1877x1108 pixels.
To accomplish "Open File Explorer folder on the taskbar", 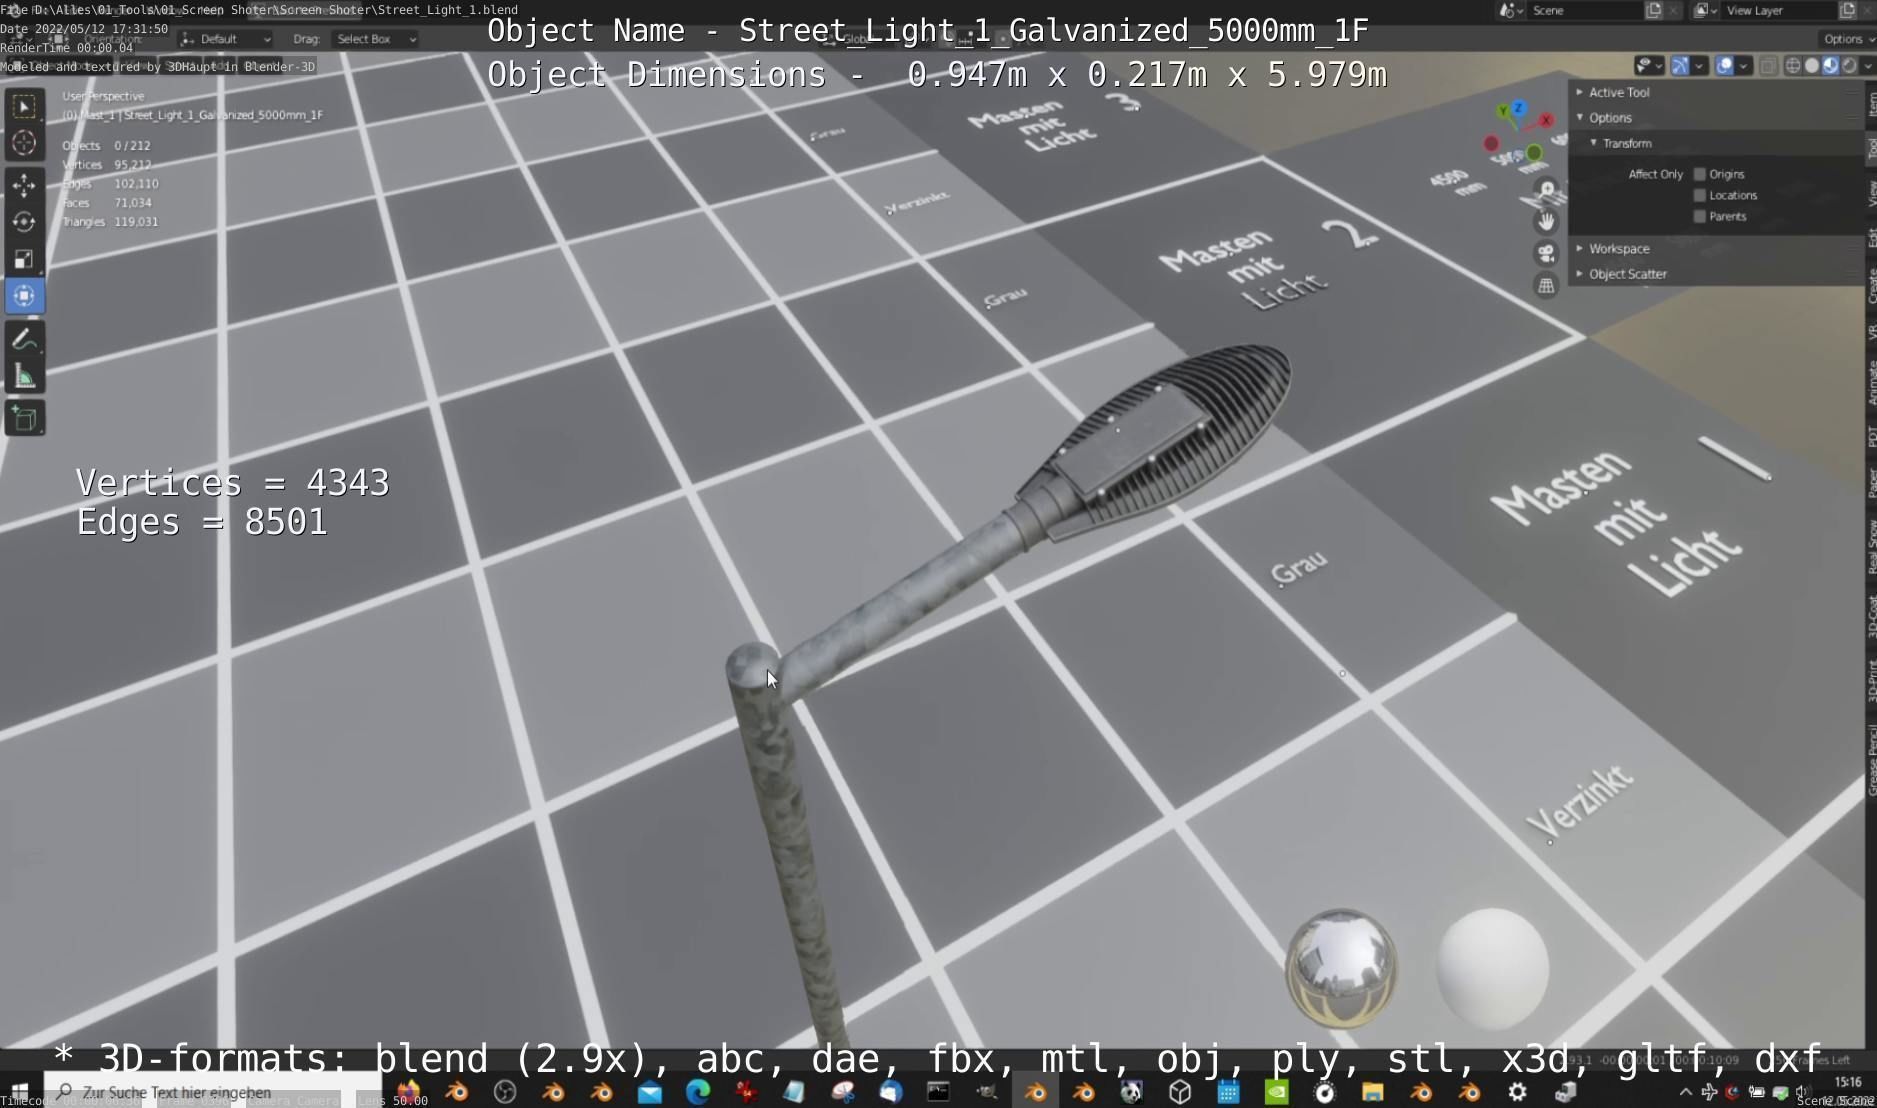I will 1372,1092.
